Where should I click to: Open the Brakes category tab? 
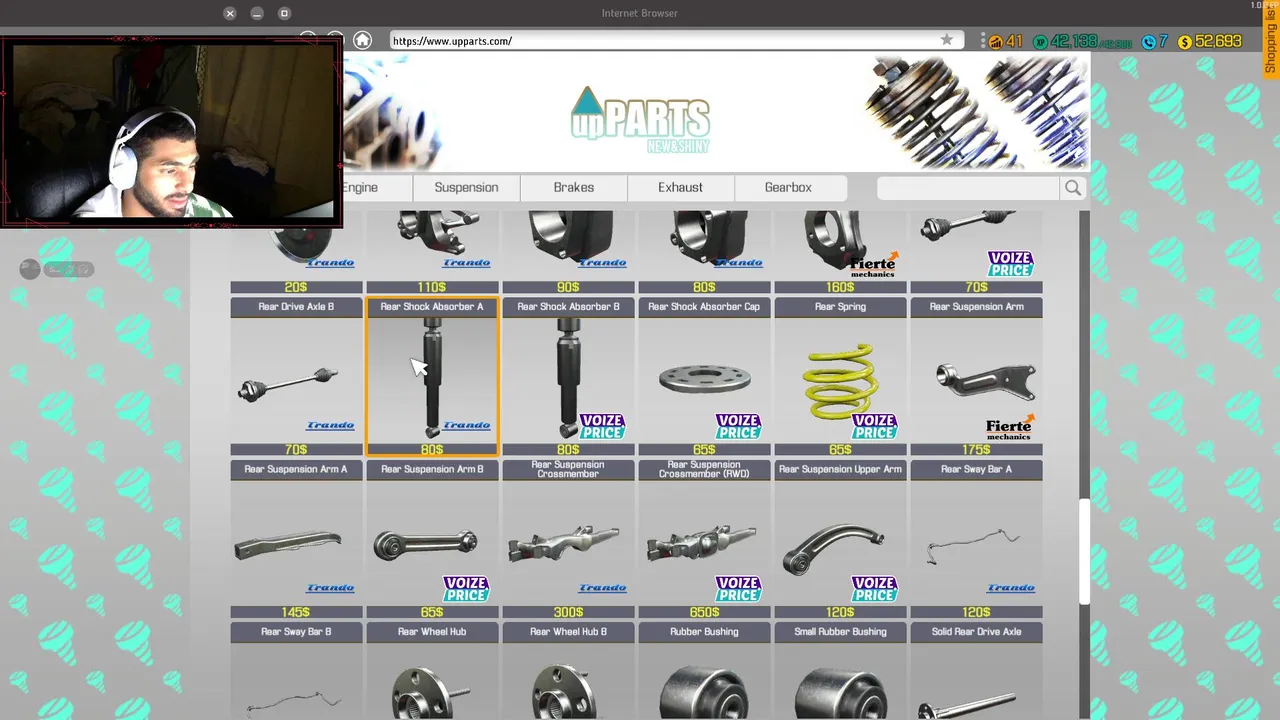pyautogui.click(x=574, y=188)
